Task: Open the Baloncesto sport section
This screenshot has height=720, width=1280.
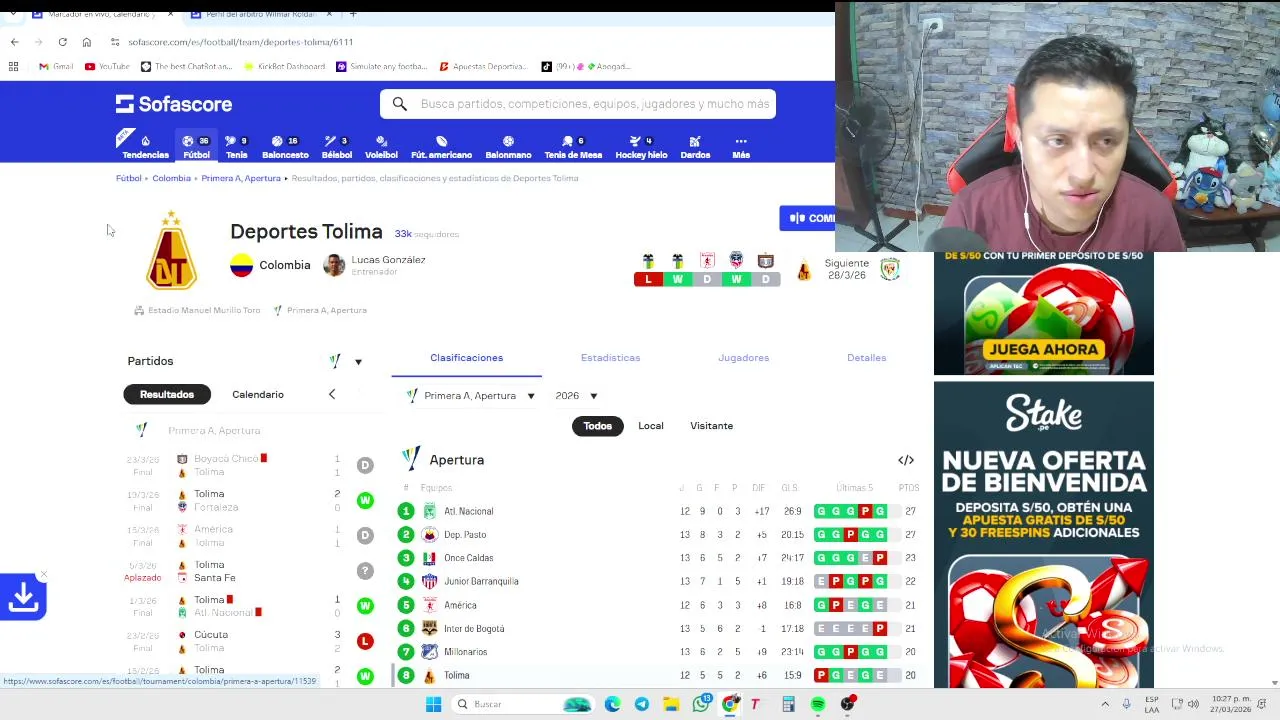Action: [285, 147]
